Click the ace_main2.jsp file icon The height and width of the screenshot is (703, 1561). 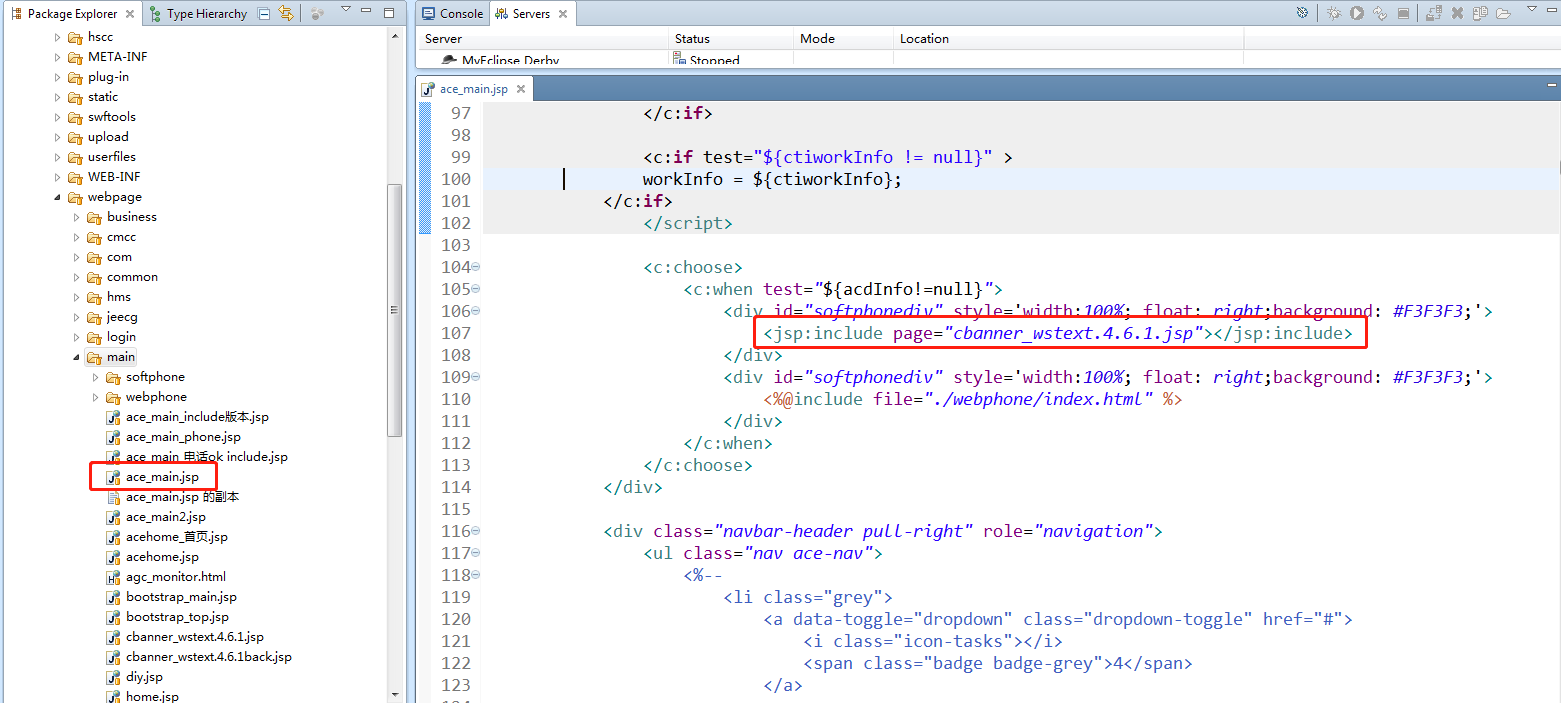pos(113,517)
